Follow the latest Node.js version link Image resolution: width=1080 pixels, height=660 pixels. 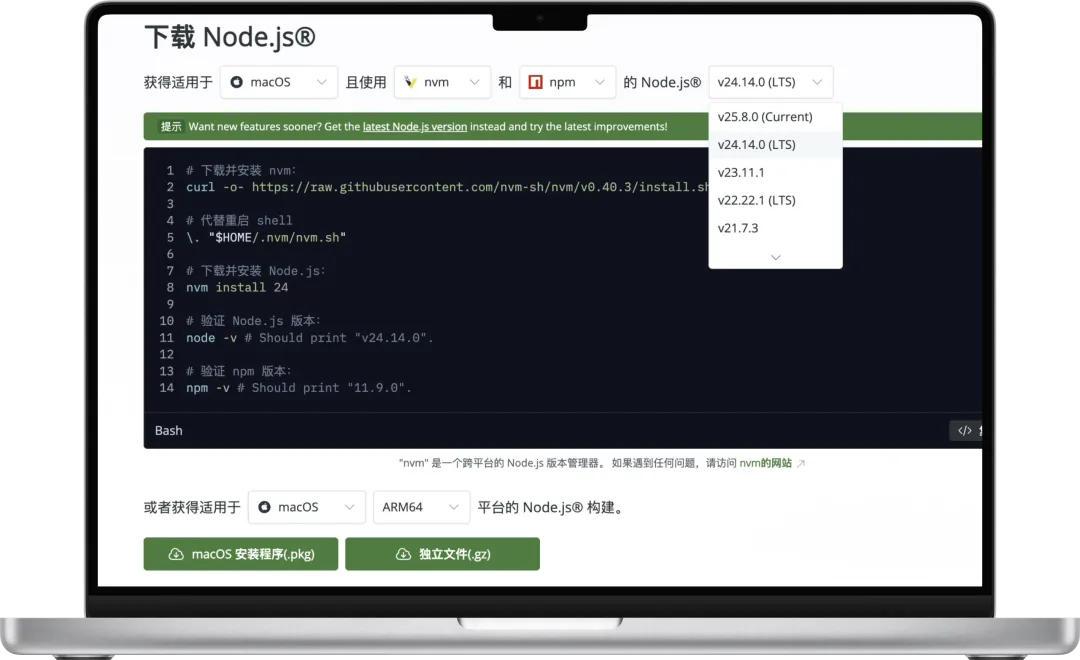click(415, 127)
